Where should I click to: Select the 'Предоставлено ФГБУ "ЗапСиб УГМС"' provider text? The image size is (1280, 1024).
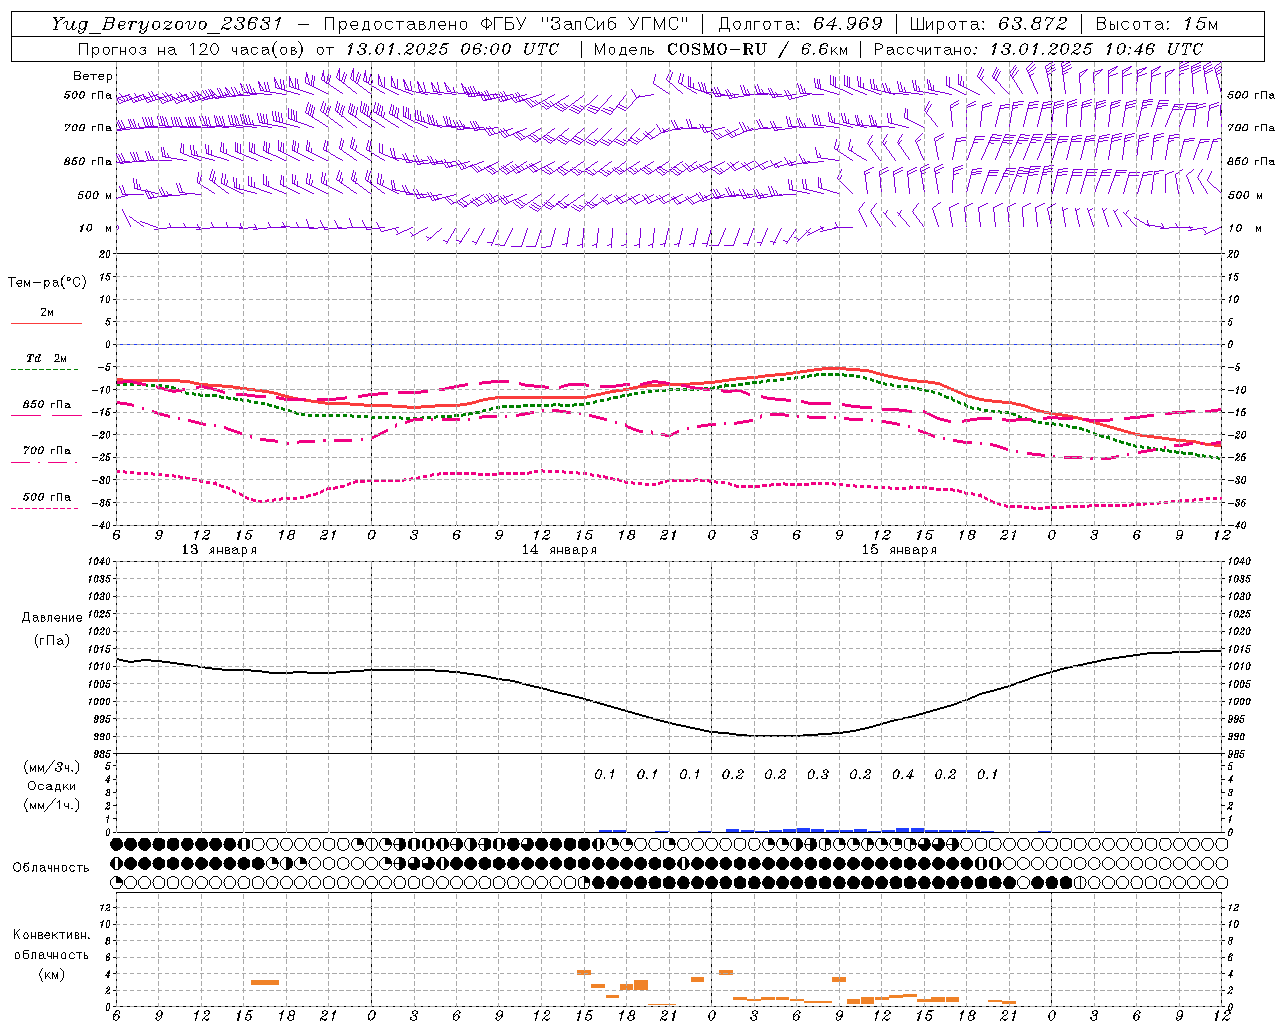[x=507, y=24]
